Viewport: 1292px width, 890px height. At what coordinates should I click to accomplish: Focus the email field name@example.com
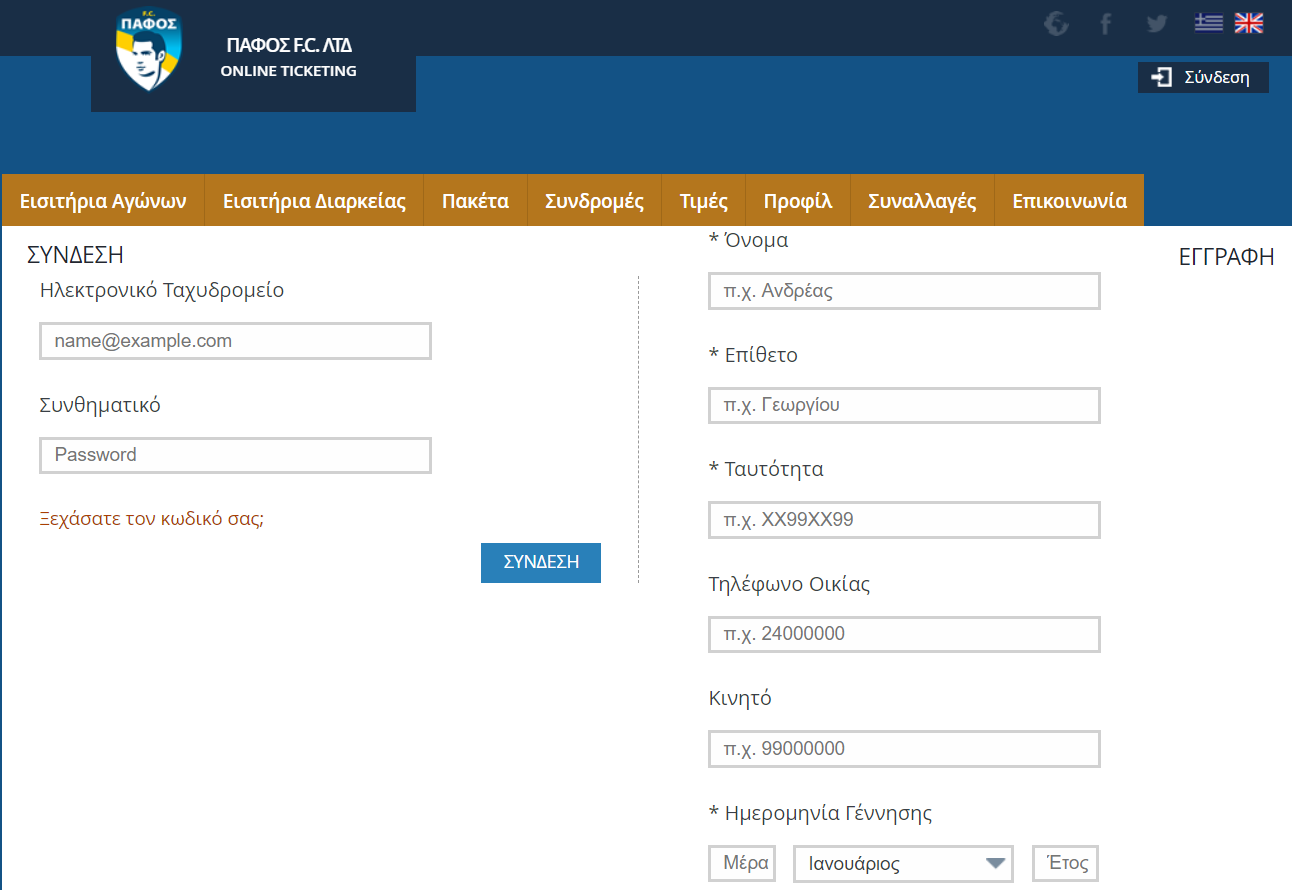(x=235, y=341)
